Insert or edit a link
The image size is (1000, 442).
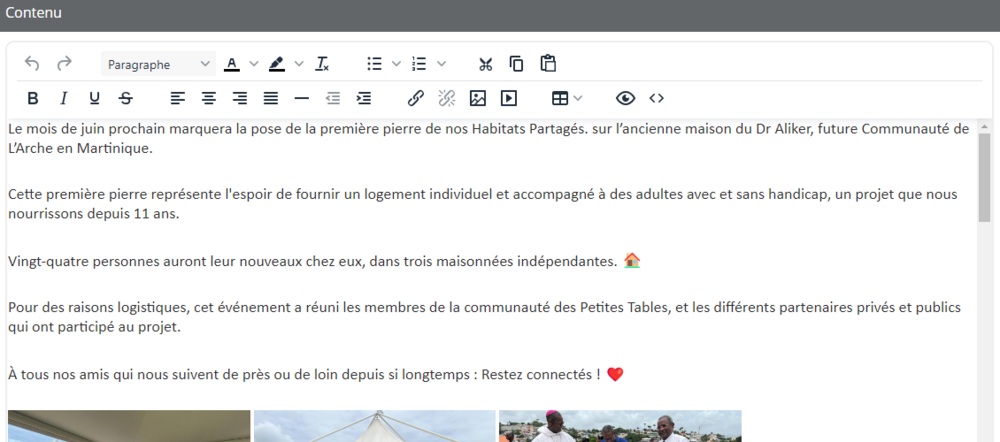[x=416, y=98]
